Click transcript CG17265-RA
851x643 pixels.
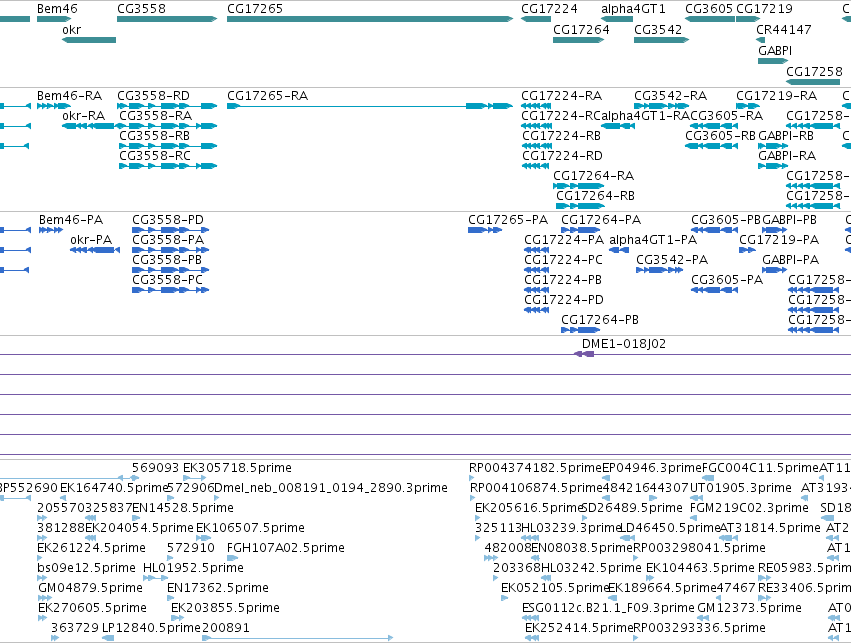click(x=268, y=96)
